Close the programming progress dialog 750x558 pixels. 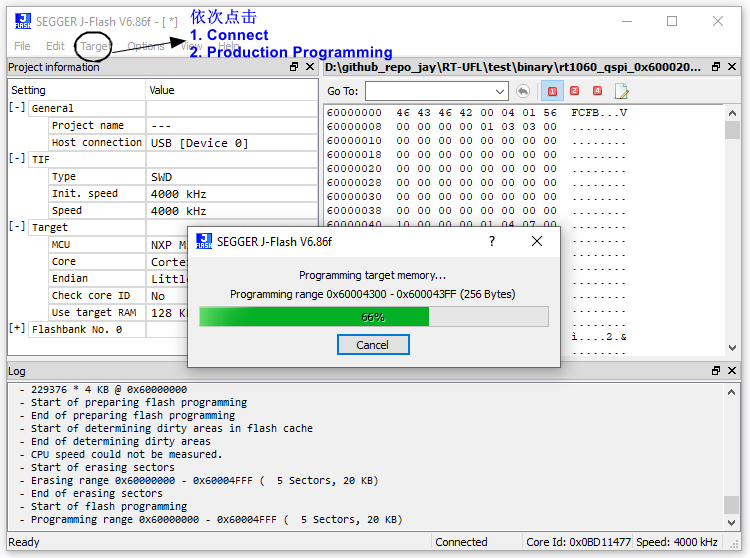tap(537, 241)
